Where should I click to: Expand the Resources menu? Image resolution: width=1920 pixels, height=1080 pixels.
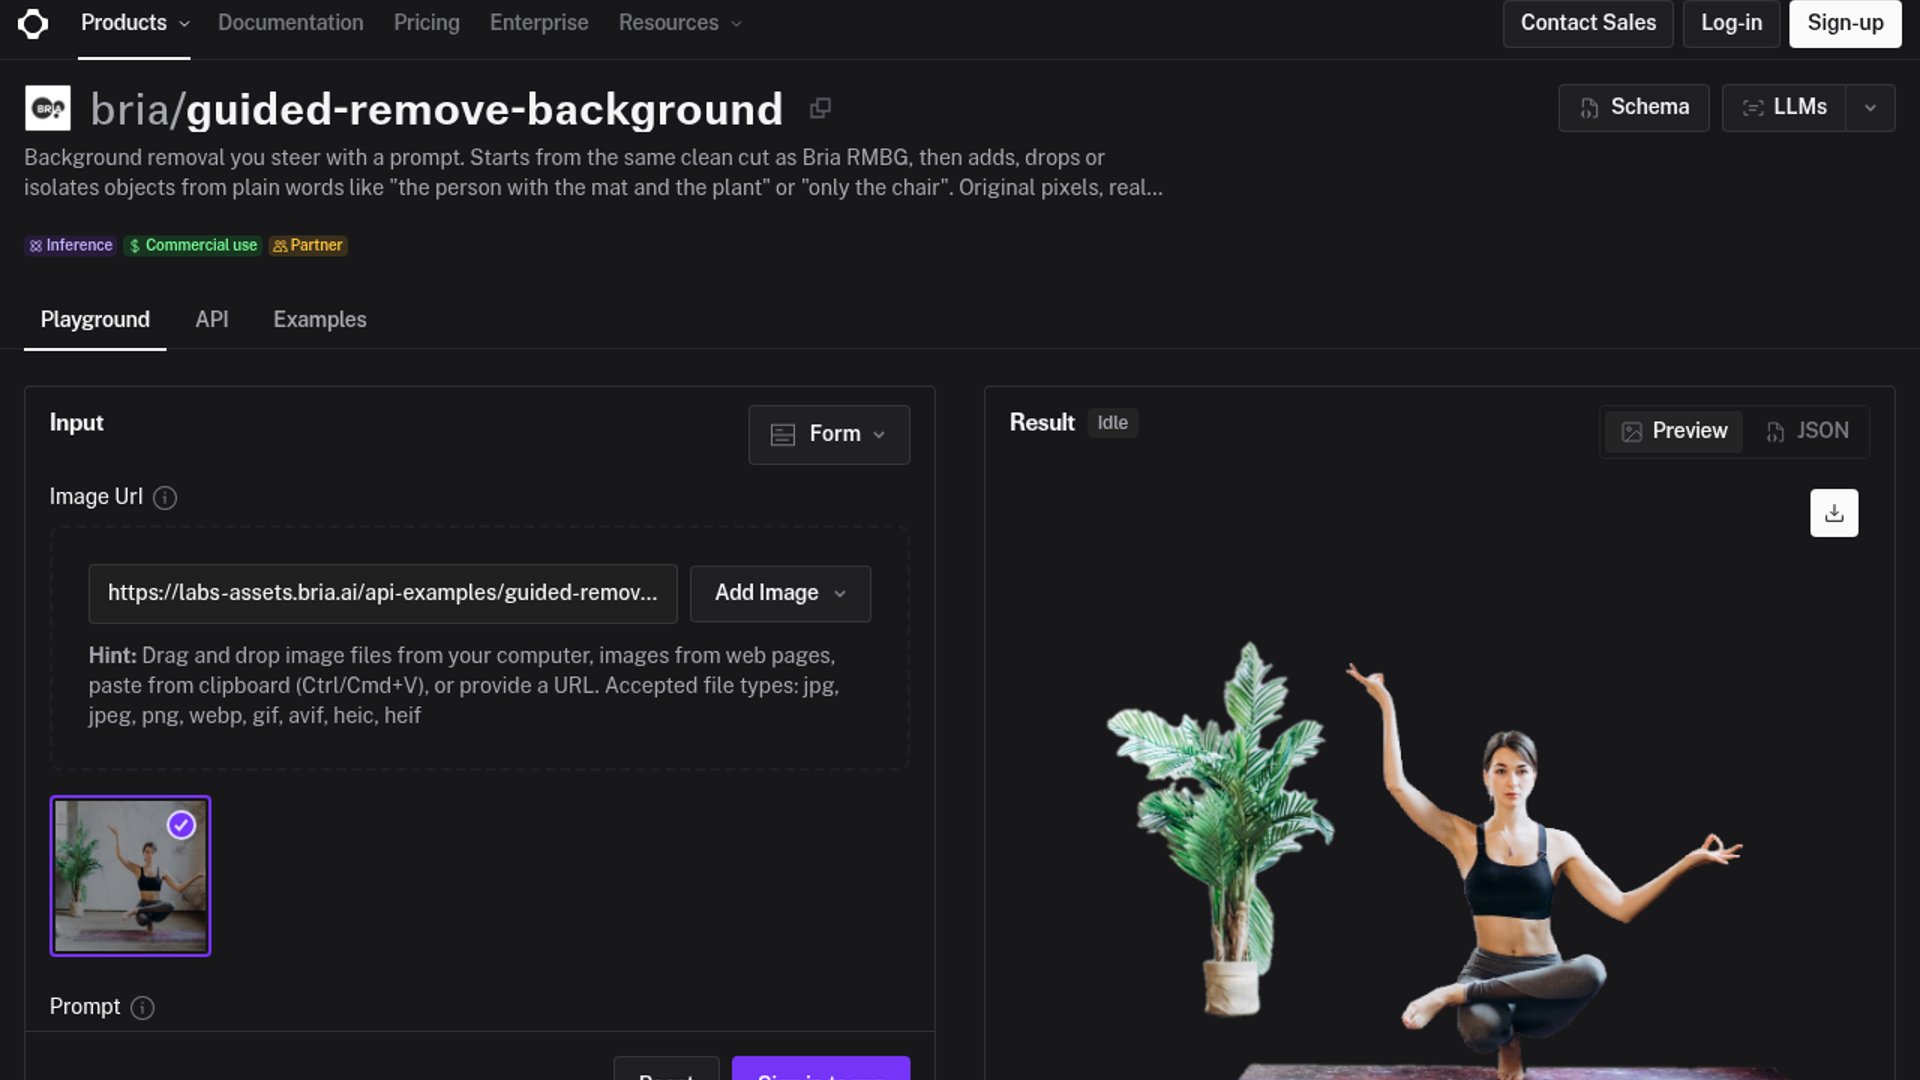680,23
